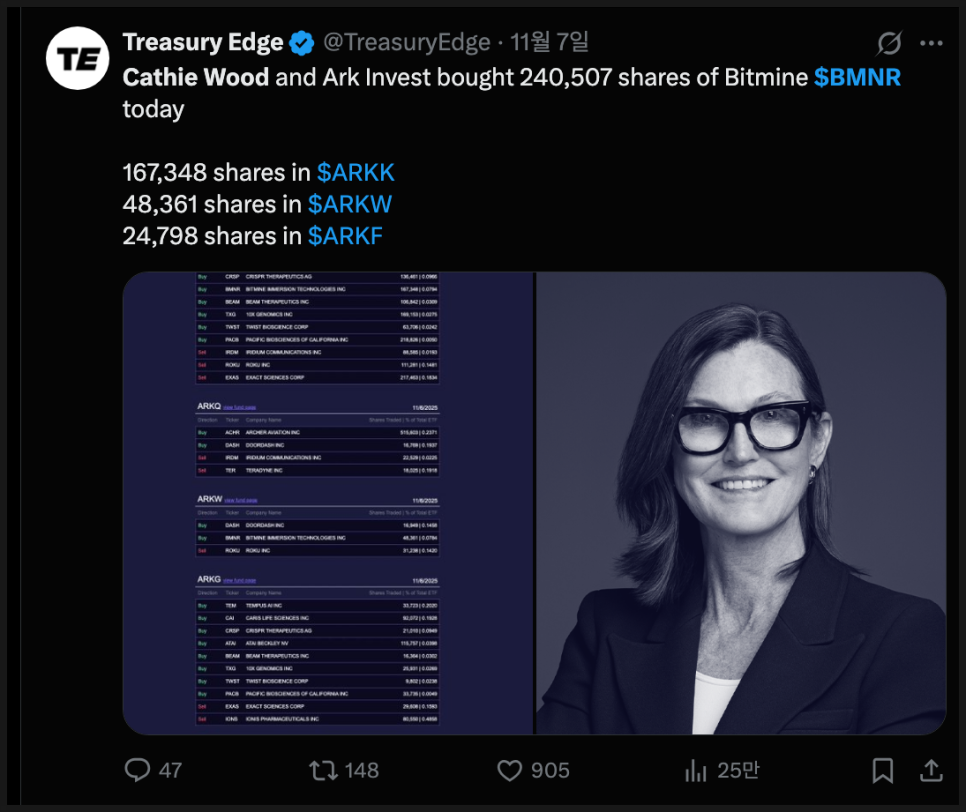Click the Grok icon beside the date
Viewport: 966px width, 812px height.
tap(889, 44)
